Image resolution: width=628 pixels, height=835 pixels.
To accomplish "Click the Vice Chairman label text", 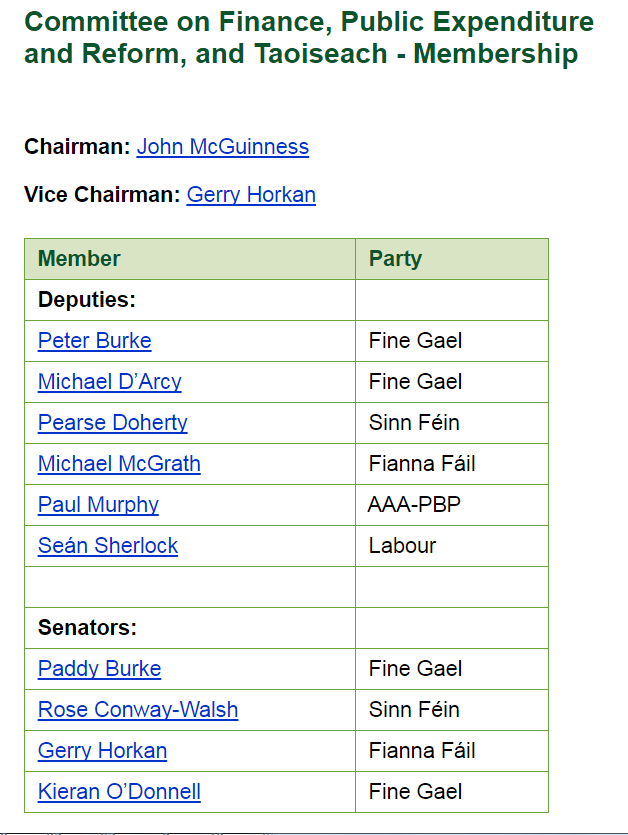I will point(101,195).
